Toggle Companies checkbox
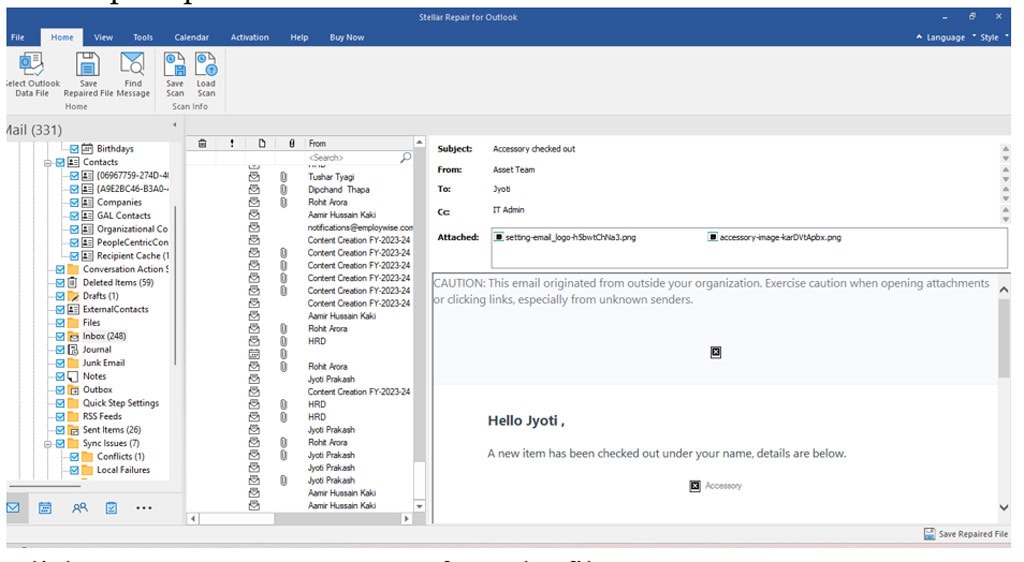The width and height of the screenshot is (1024, 562). (x=74, y=202)
